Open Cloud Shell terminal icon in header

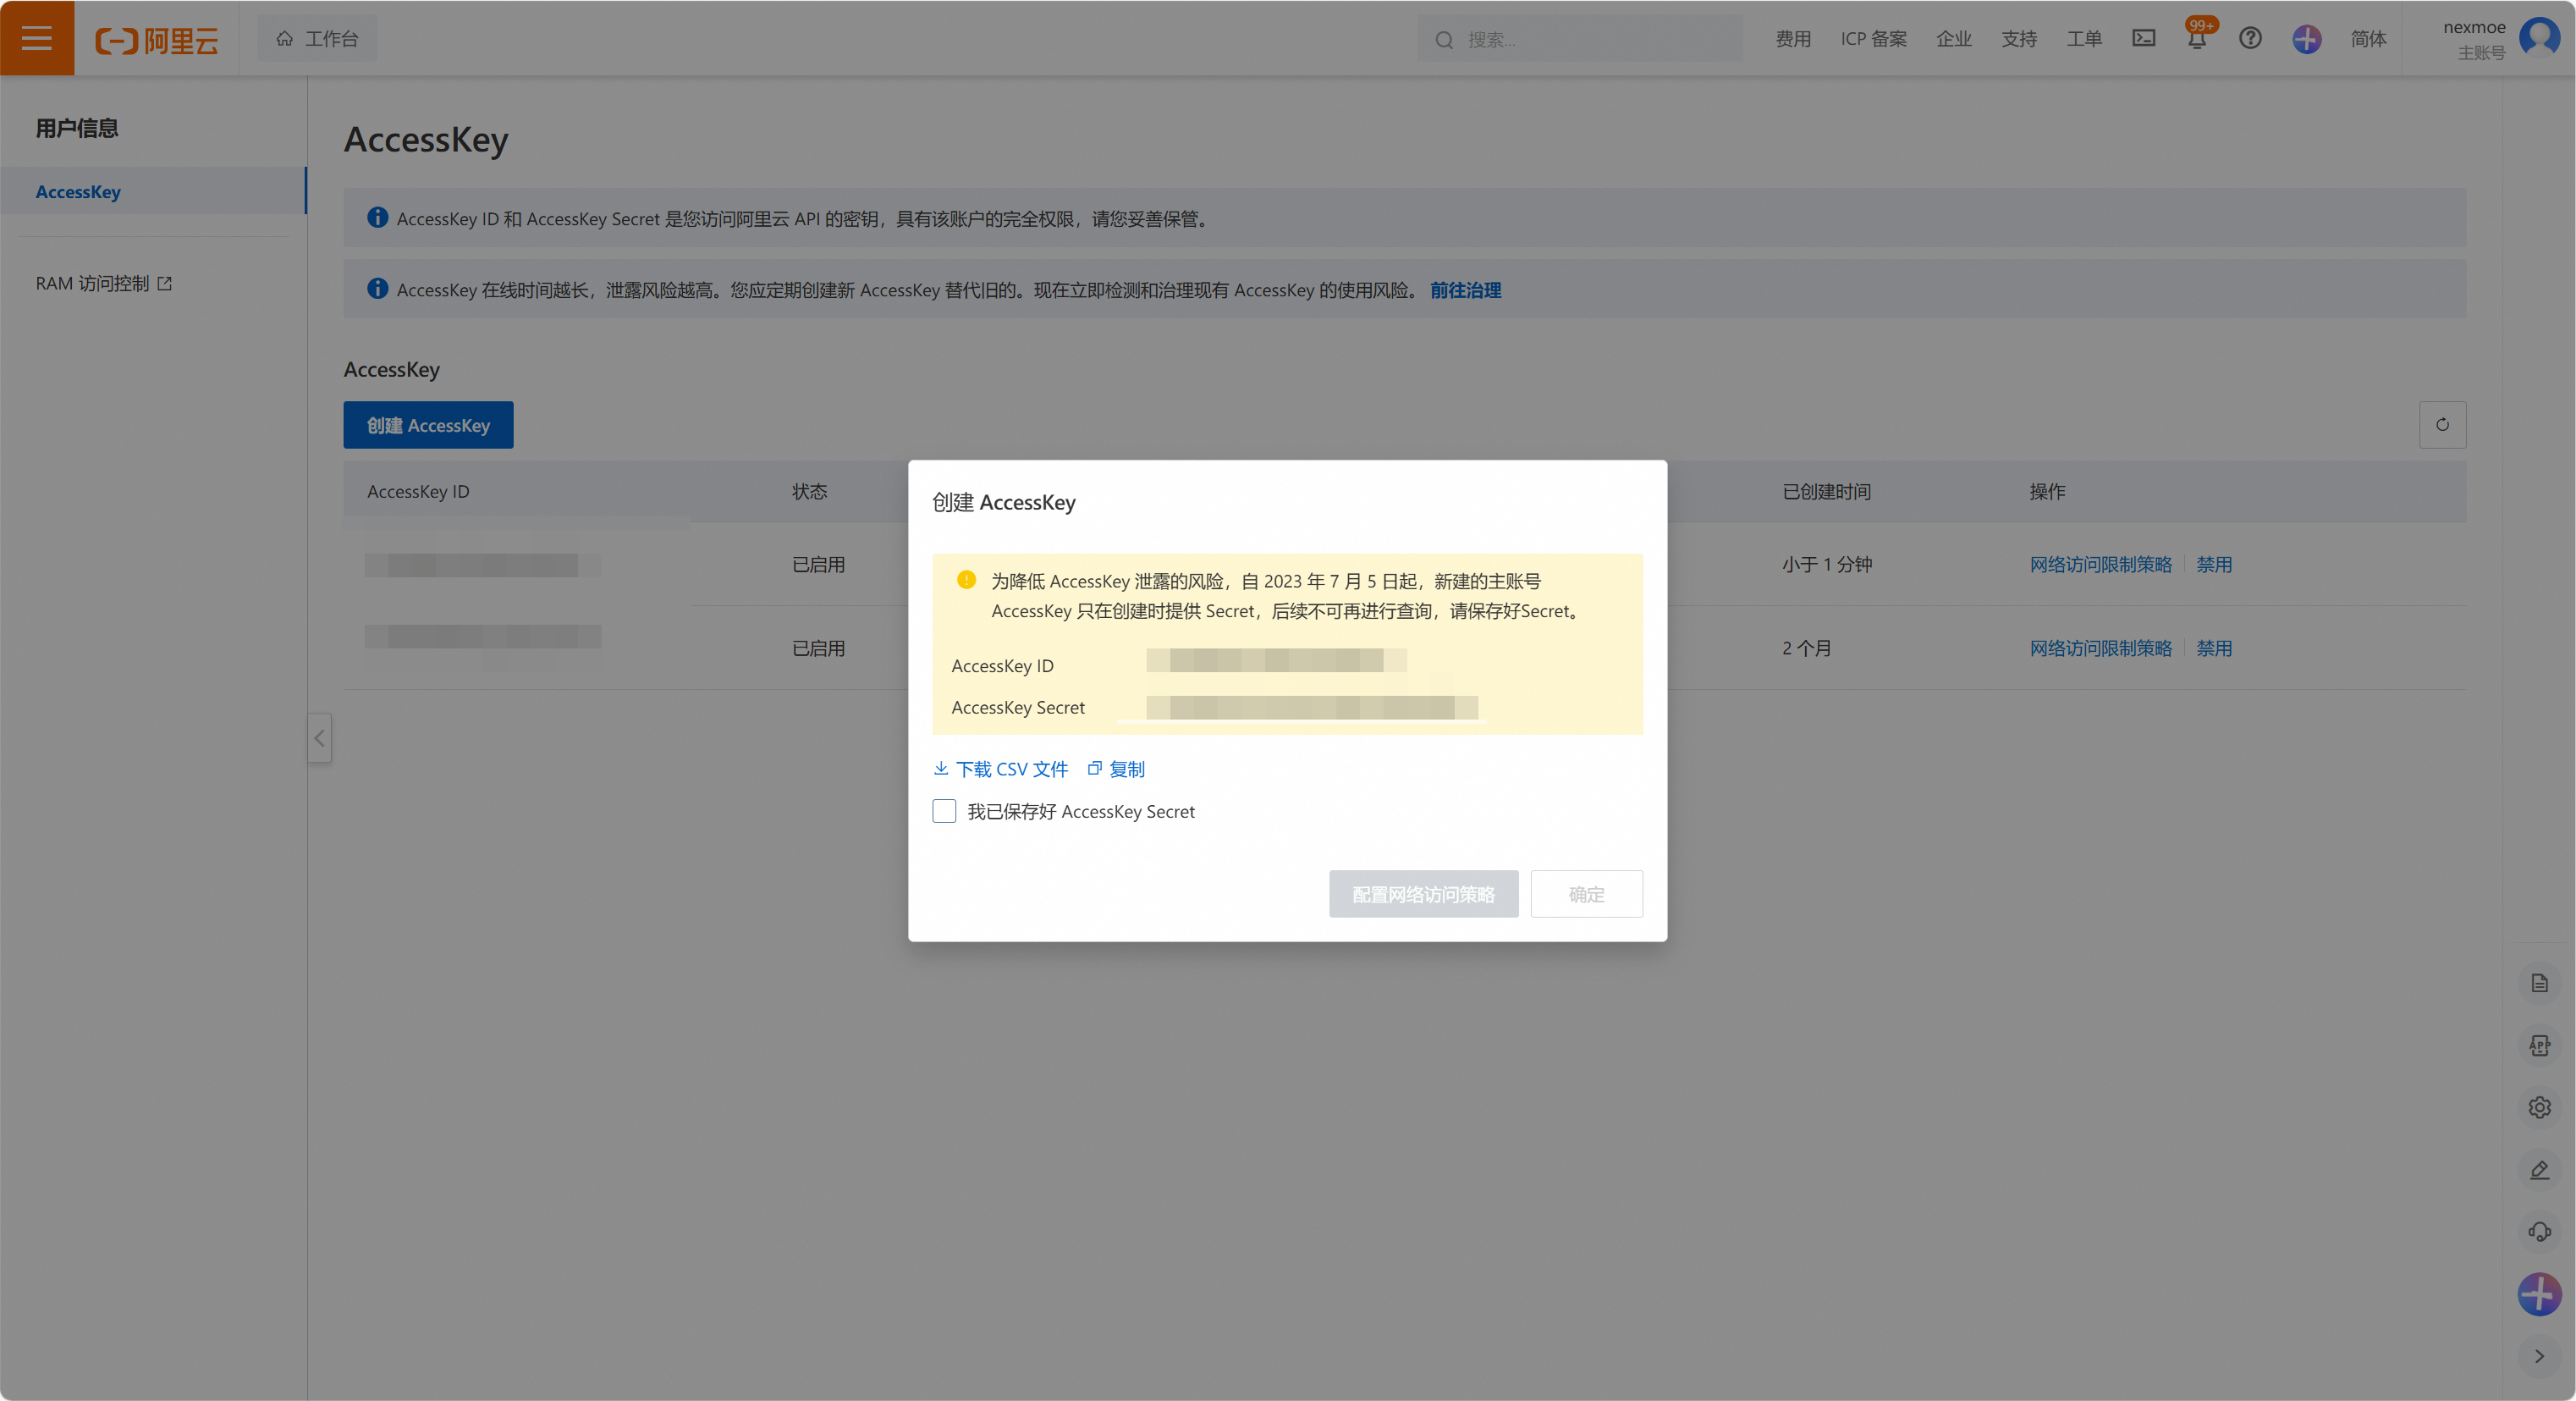click(x=2143, y=38)
